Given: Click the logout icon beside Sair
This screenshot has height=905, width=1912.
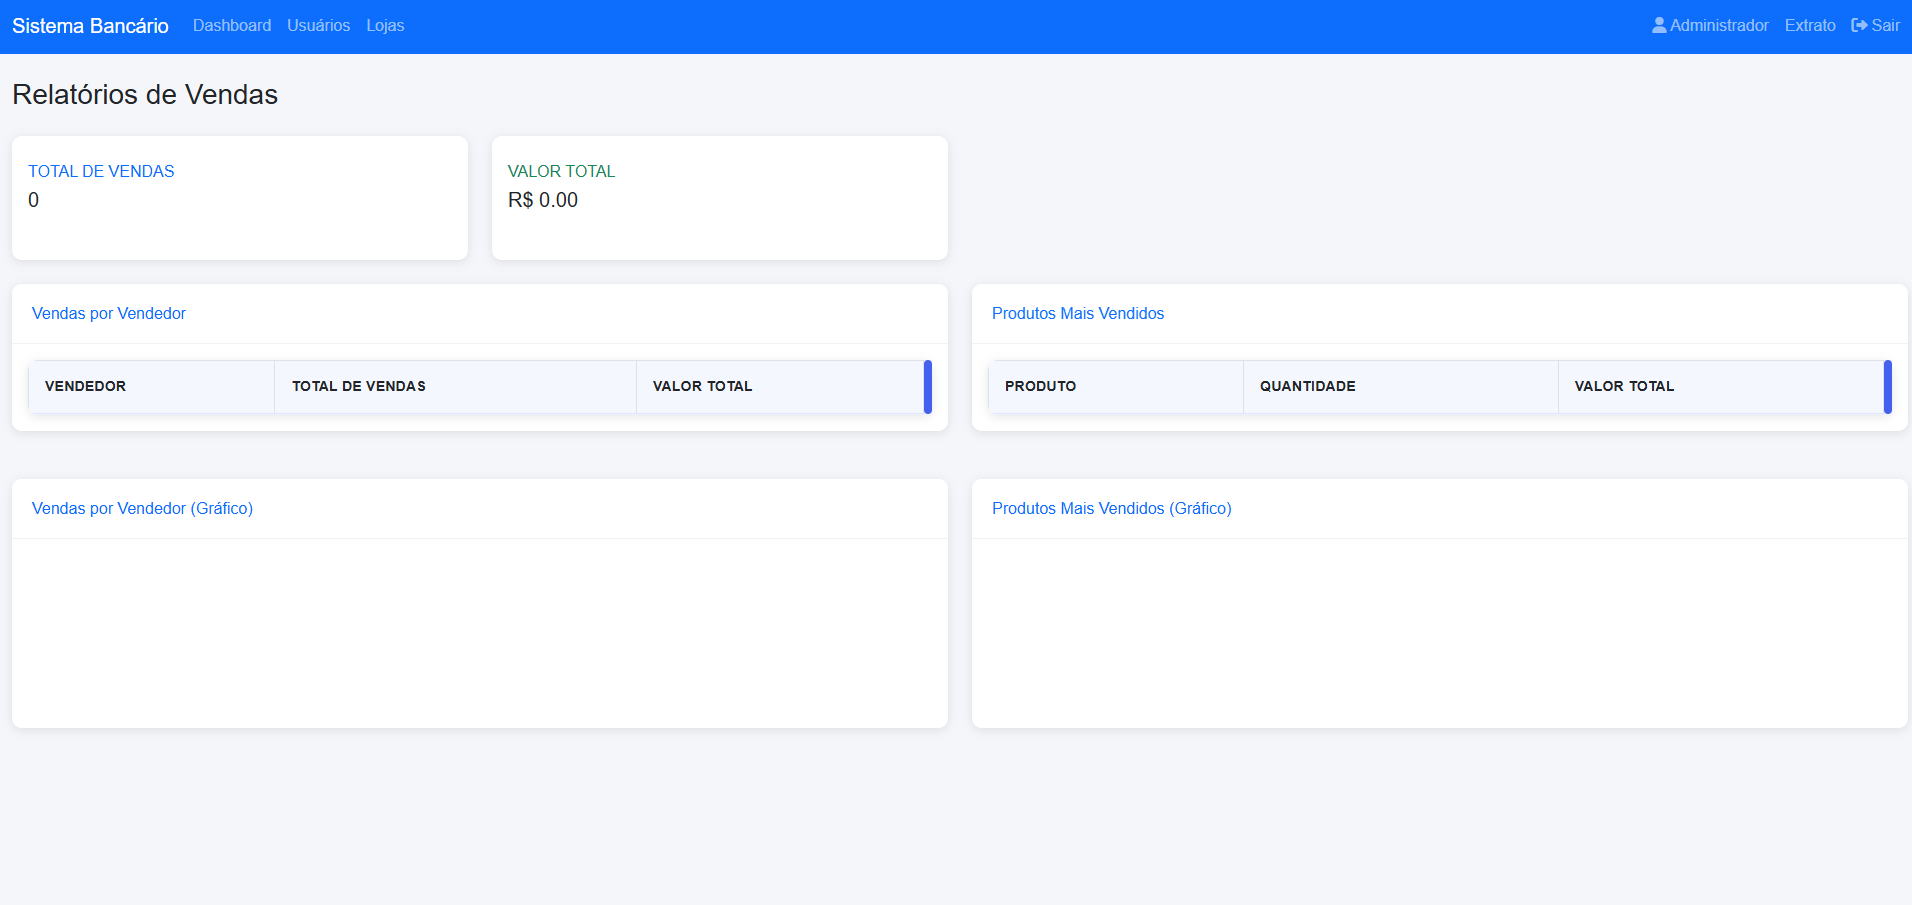Looking at the screenshot, I should [x=1859, y=25].
